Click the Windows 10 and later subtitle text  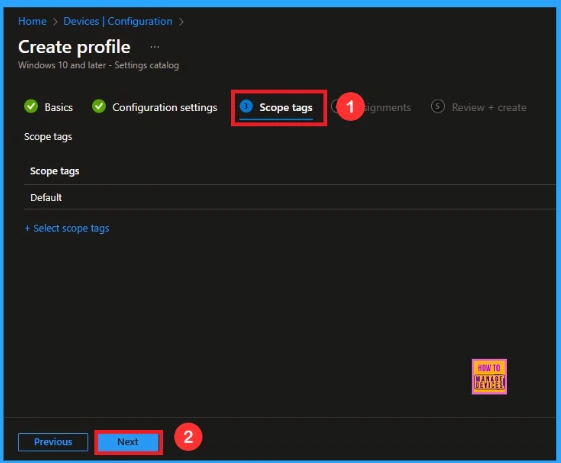pos(98,65)
